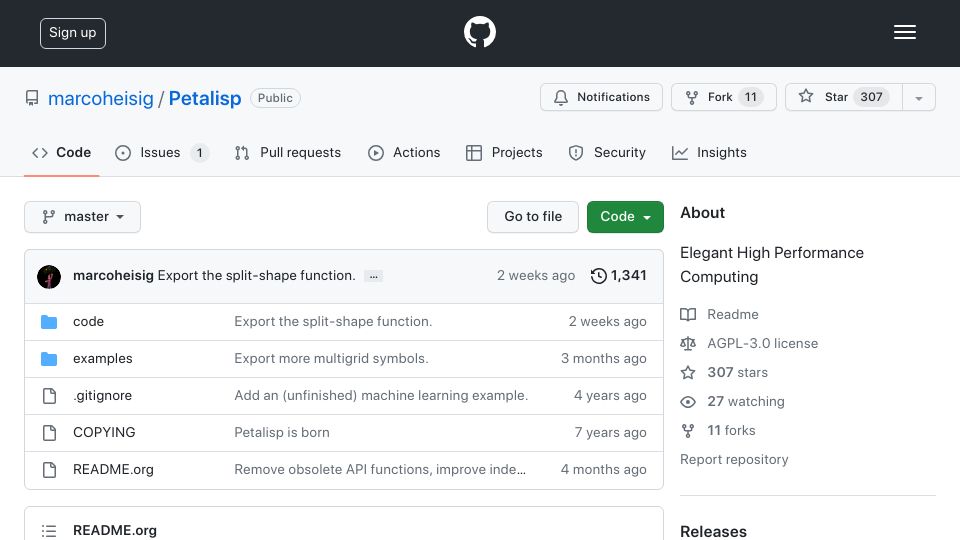Click the examples folder icon
Viewport: 960px width, 540px height.
[x=49, y=359]
